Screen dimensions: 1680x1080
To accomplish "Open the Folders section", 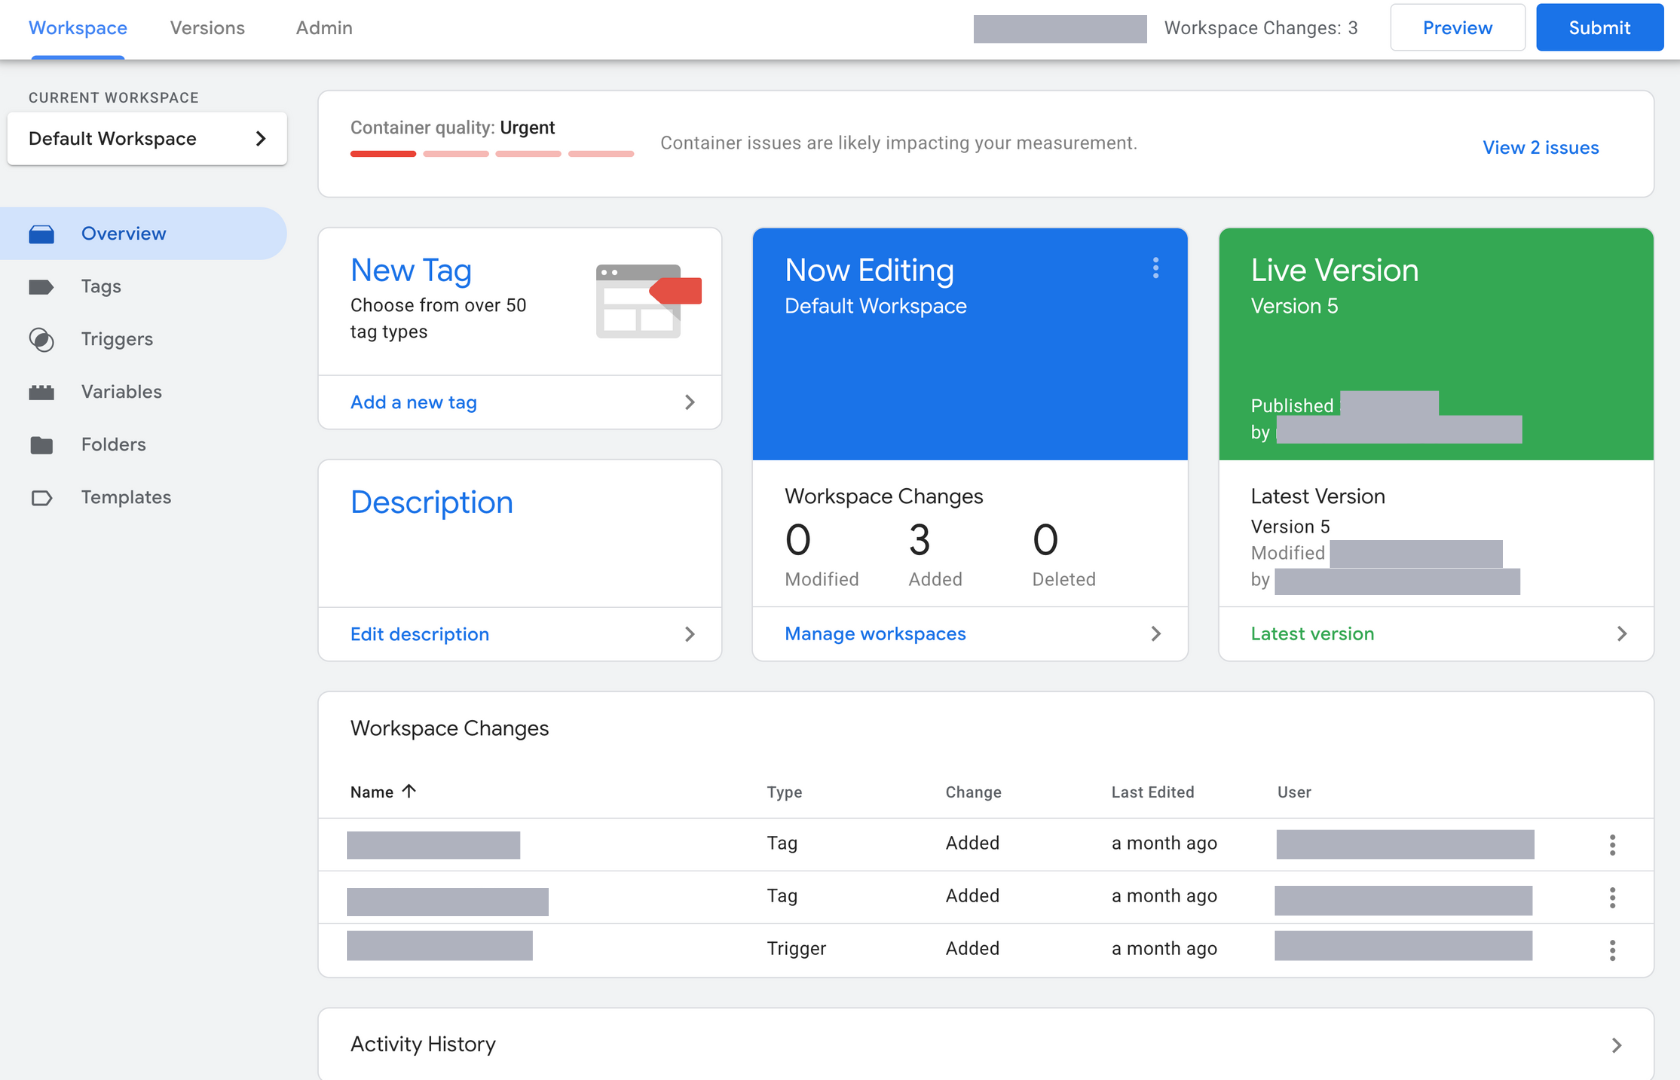I will point(42,444).
